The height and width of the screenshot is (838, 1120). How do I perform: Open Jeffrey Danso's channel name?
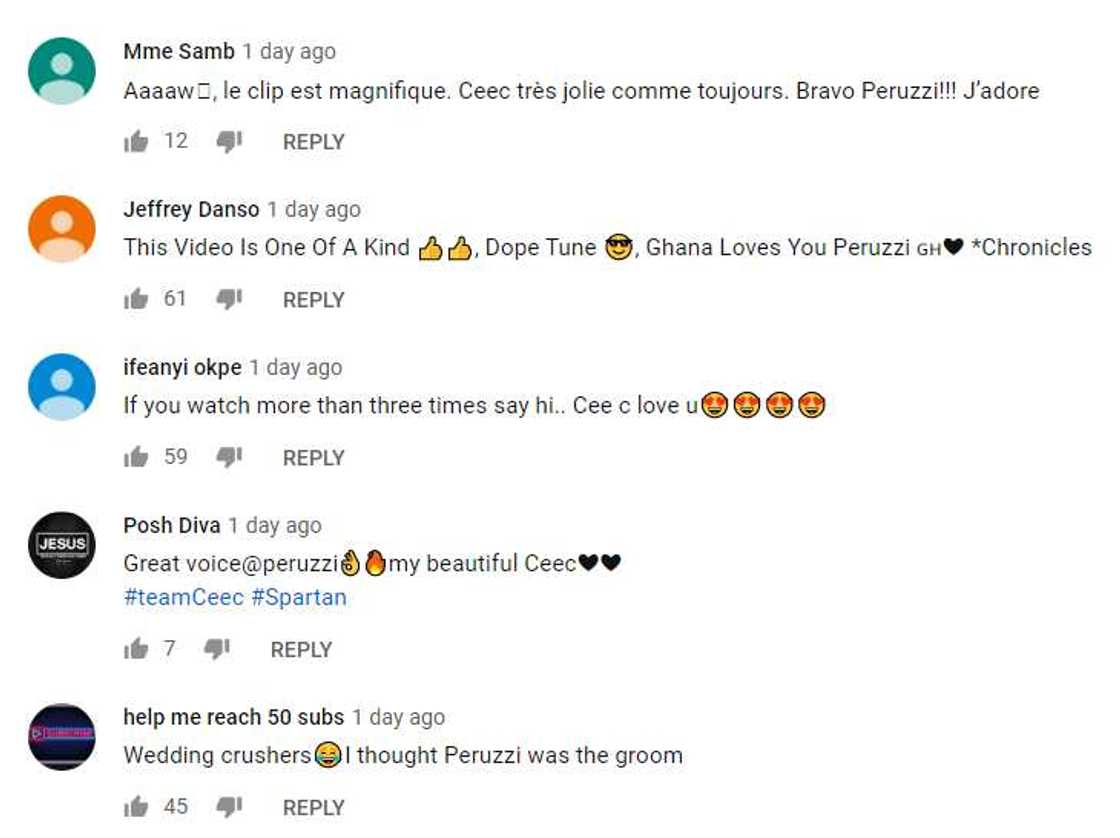click(191, 210)
